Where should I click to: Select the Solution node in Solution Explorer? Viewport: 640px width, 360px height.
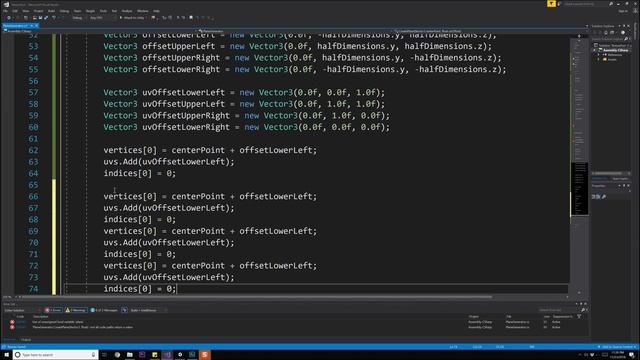pyautogui.click(x=611, y=45)
